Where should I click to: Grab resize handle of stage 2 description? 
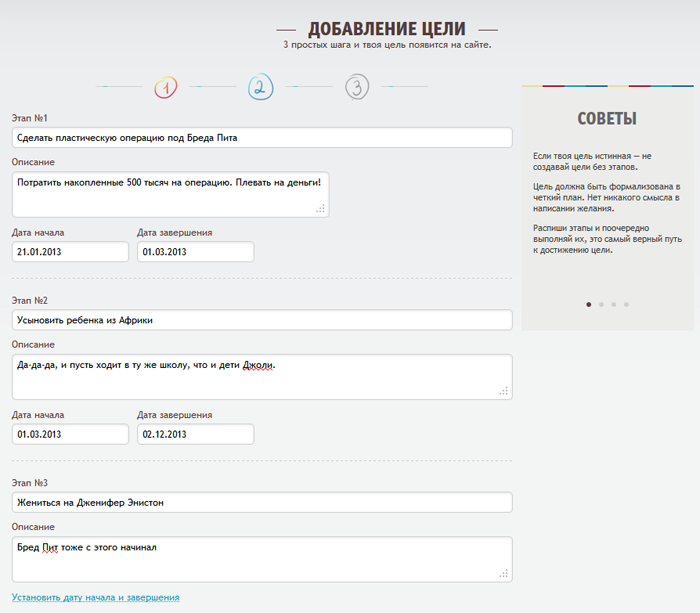point(504,391)
